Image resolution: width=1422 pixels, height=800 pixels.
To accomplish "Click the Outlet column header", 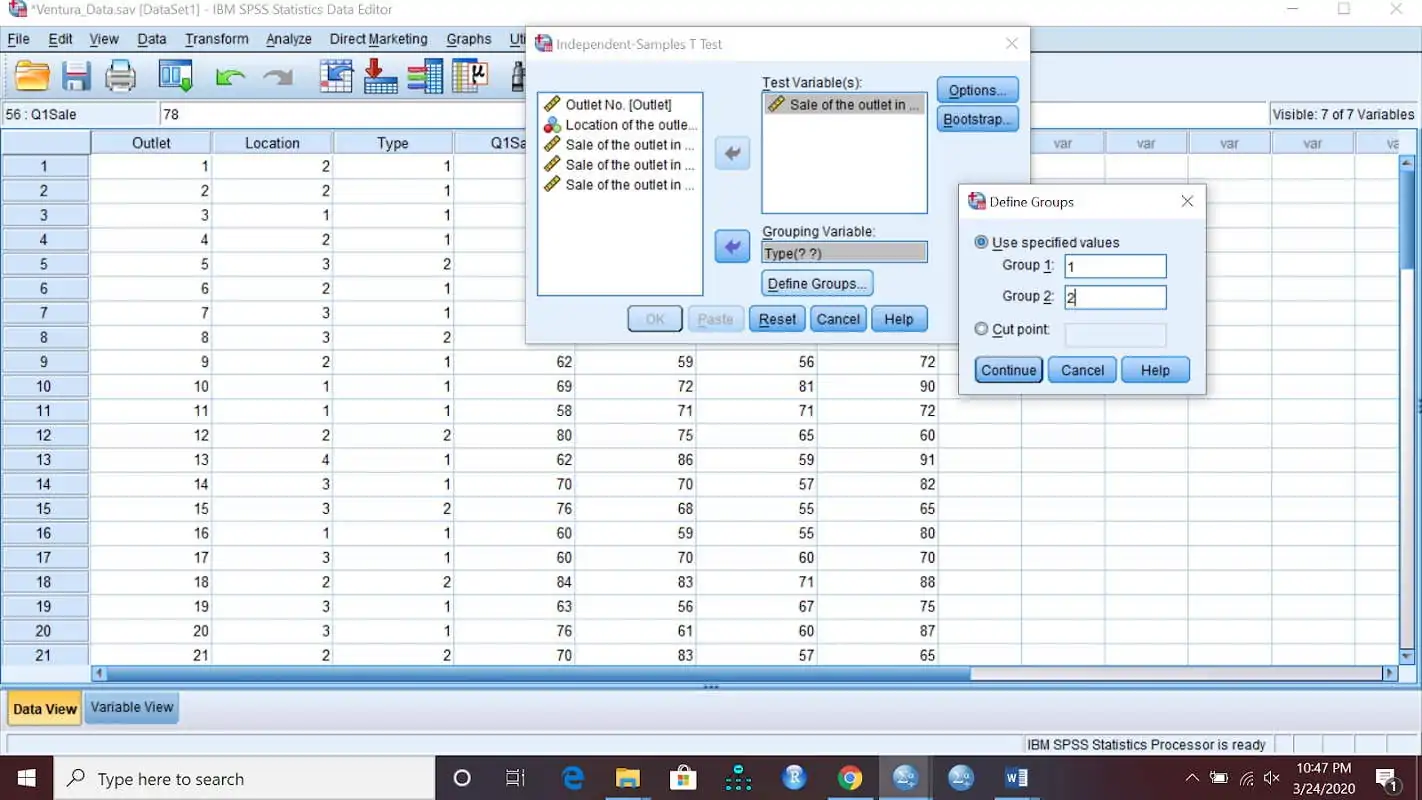I will [151, 143].
